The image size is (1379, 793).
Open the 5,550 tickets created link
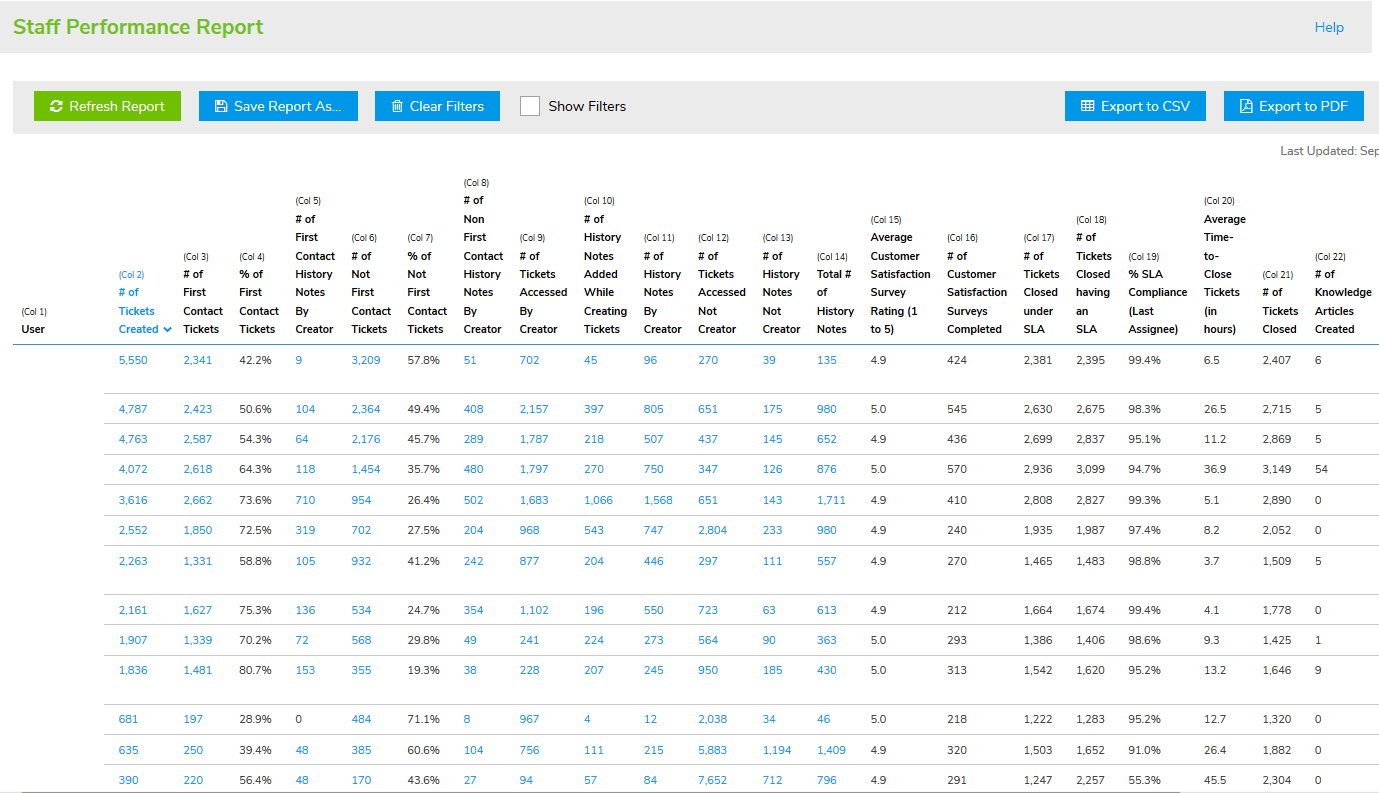132,360
